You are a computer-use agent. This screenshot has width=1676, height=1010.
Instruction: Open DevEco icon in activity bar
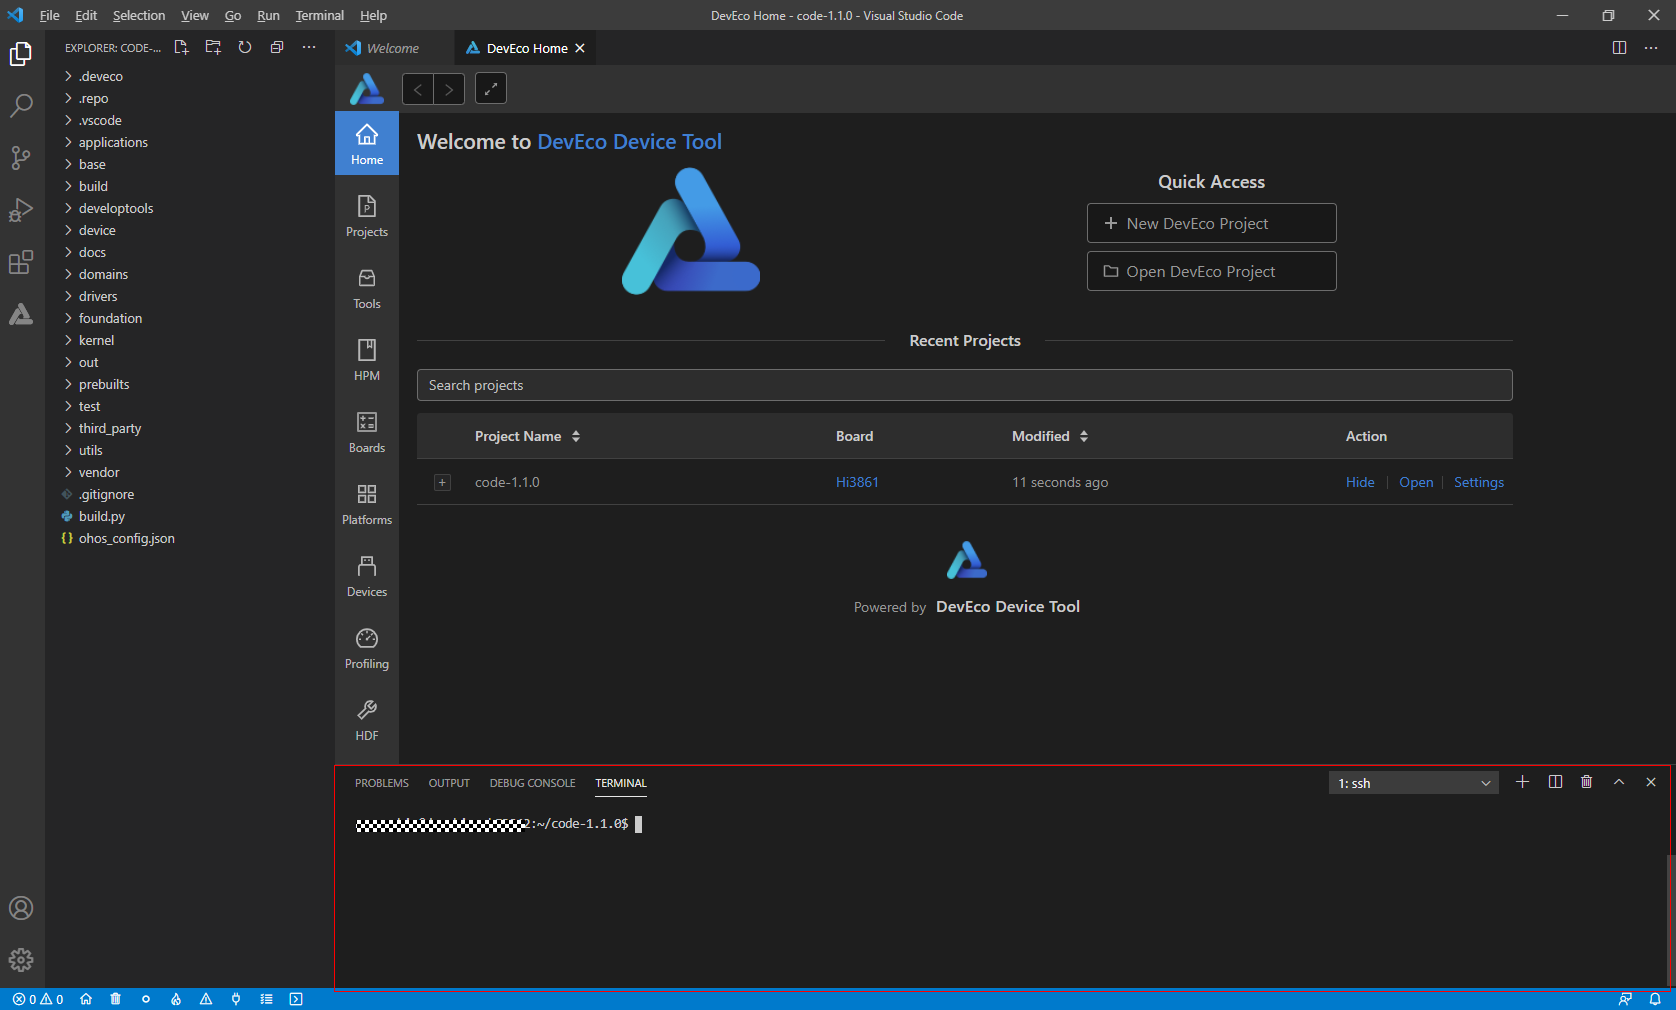tap(21, 314)
